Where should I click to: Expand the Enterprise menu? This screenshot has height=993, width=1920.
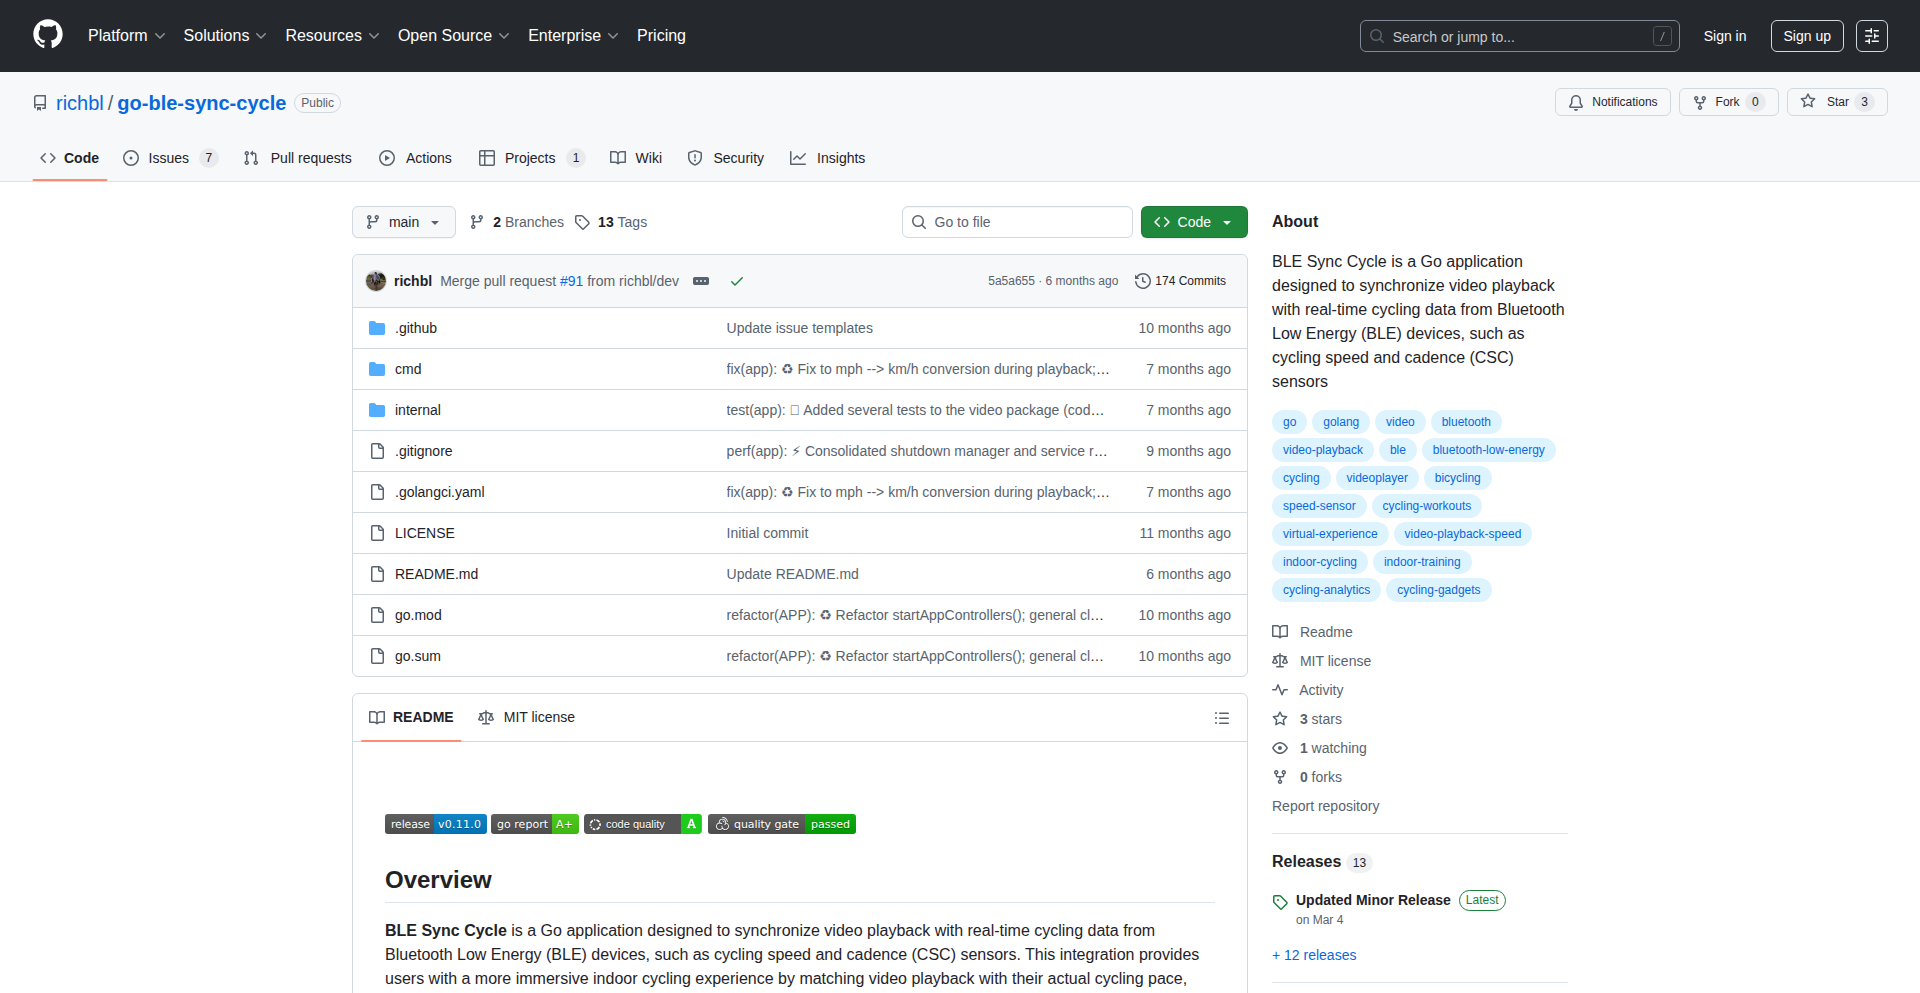coord(573,35)
